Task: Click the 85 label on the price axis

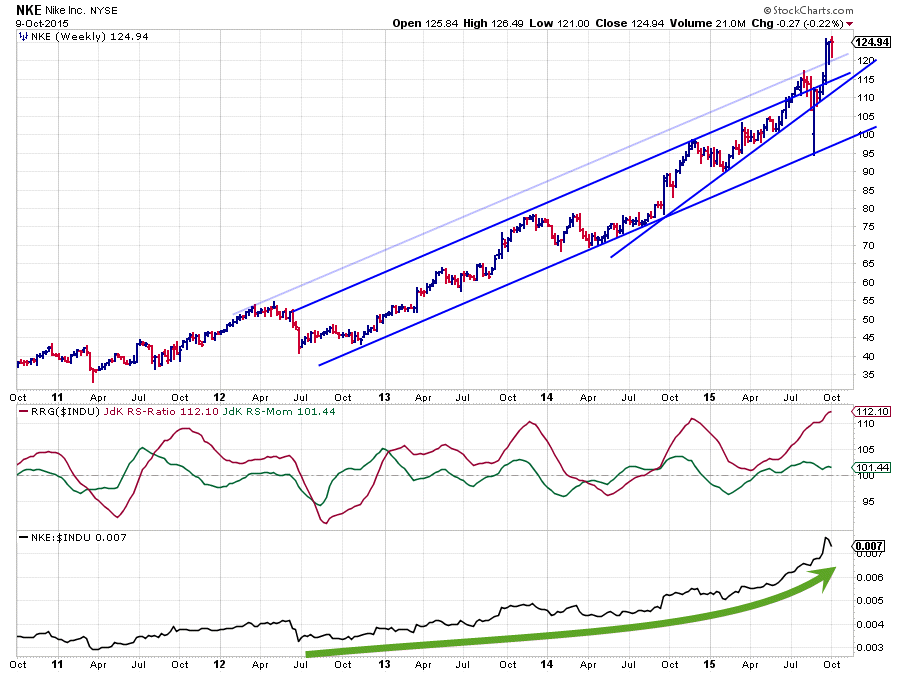Action: click(x=868, y=190)
